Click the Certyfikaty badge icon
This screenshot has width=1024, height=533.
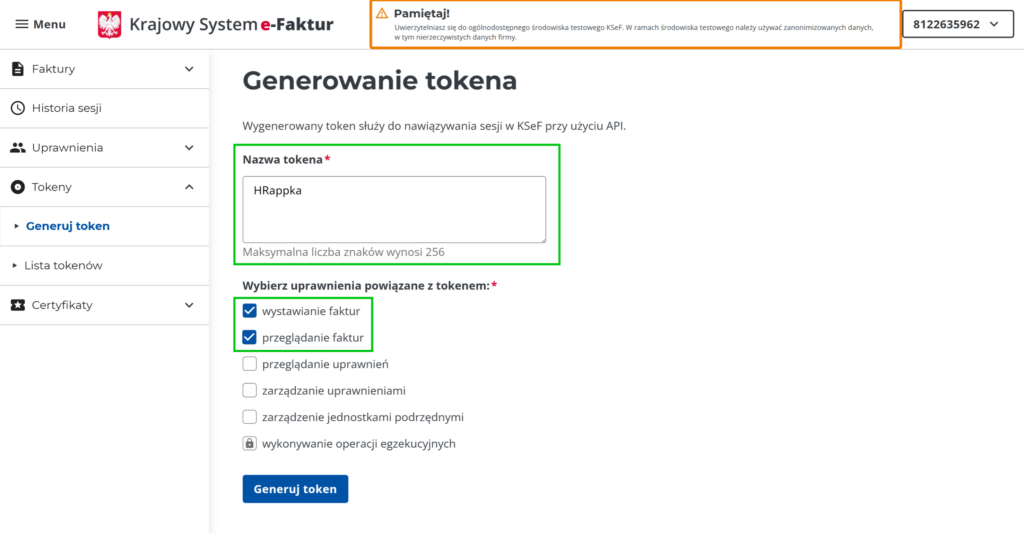coord(17,305)
